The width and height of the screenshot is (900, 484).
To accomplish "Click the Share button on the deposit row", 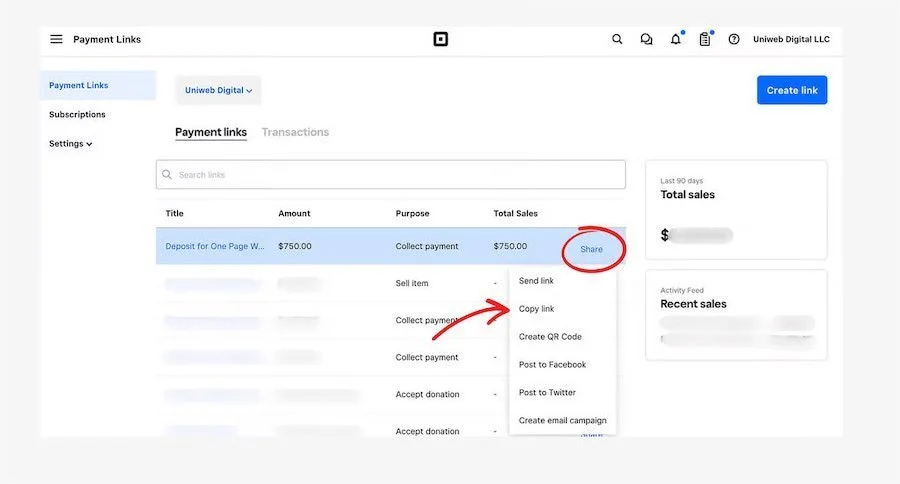I will pos(591,249).
